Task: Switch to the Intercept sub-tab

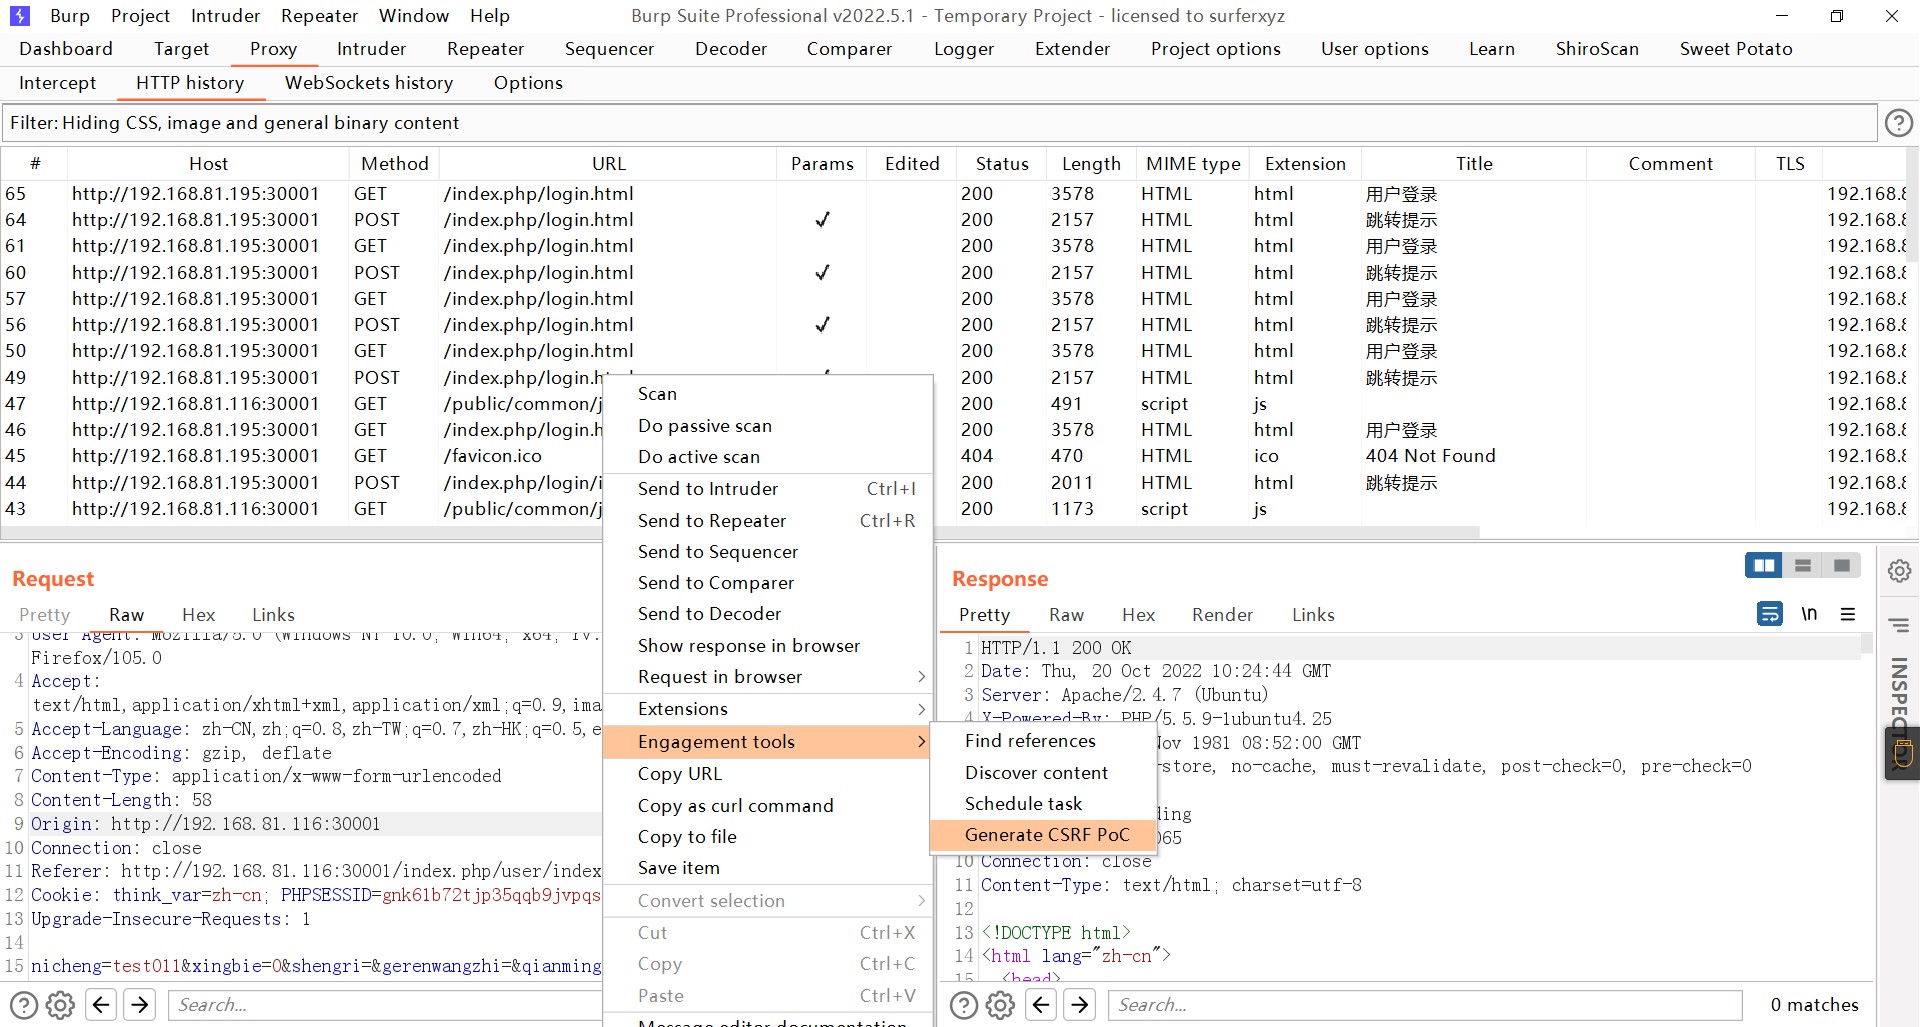Action: click(x=58, y=83)
